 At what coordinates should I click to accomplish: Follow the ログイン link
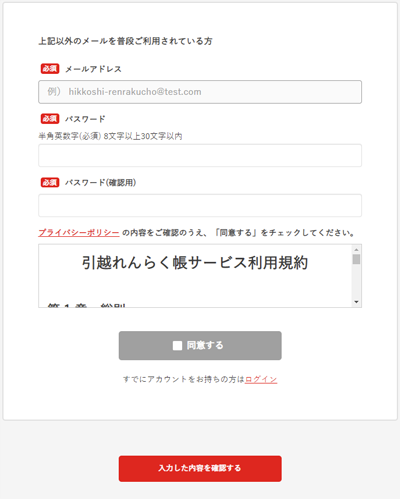[x=261, y=379]
